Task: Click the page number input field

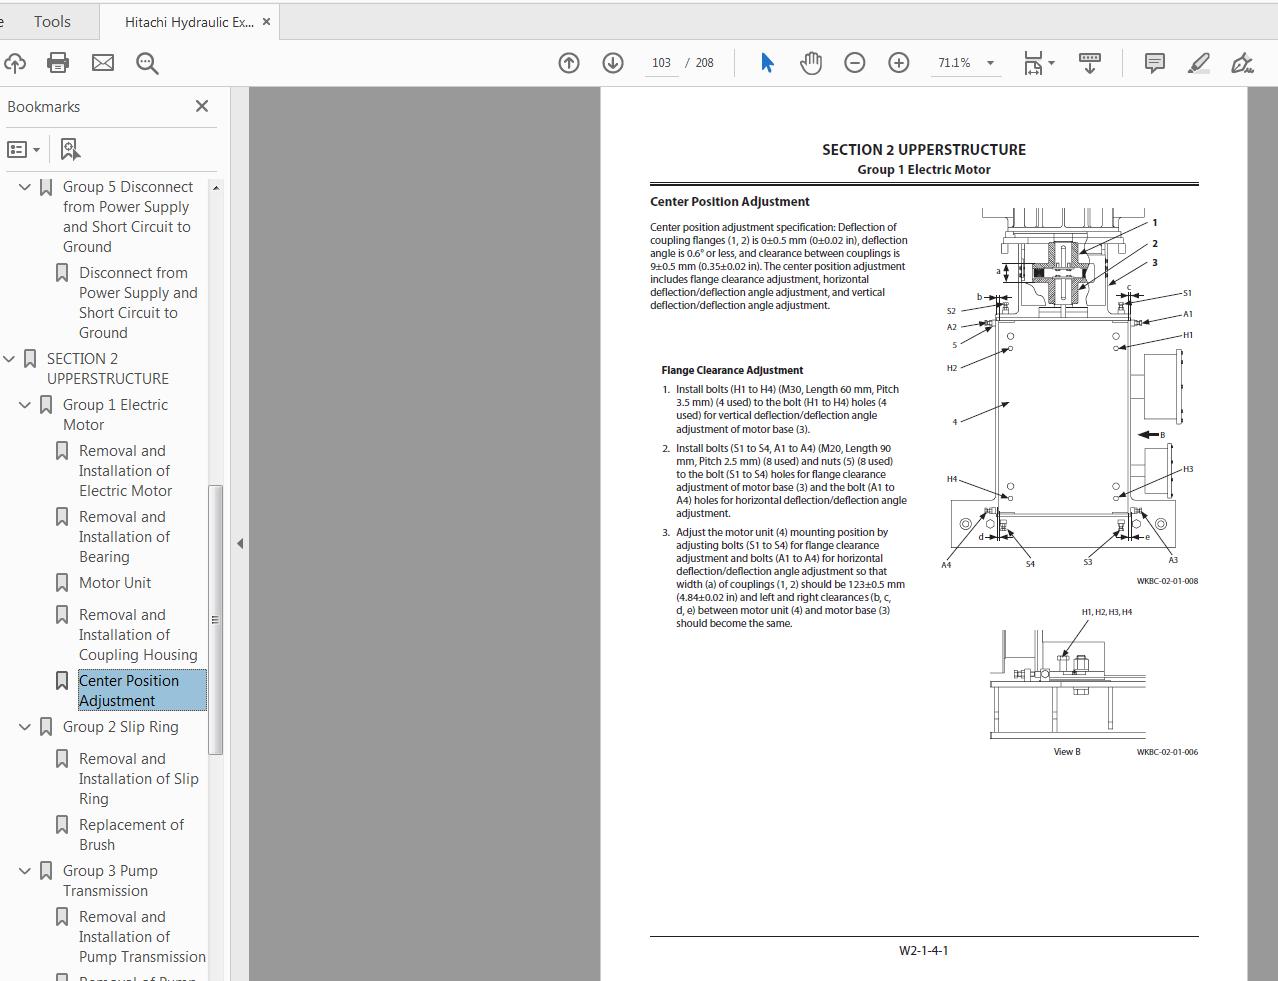Action: (x=661, y=63)
